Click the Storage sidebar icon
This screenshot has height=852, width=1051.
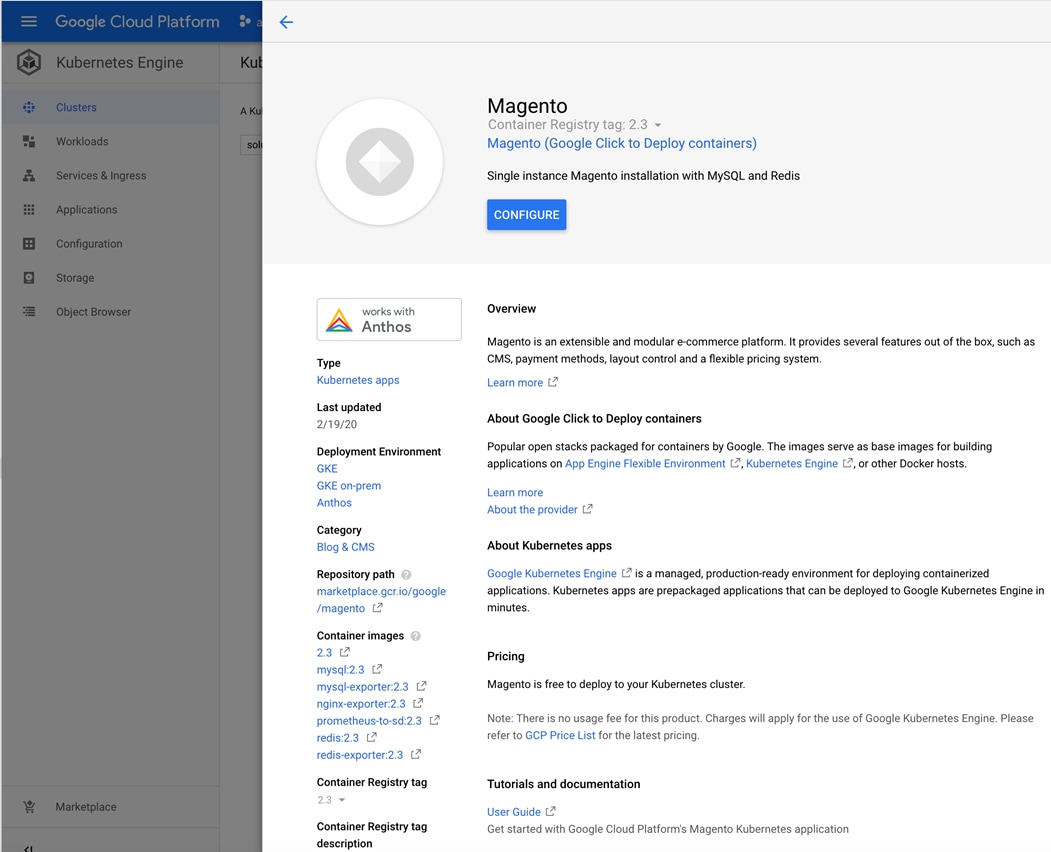click(29, 278)
